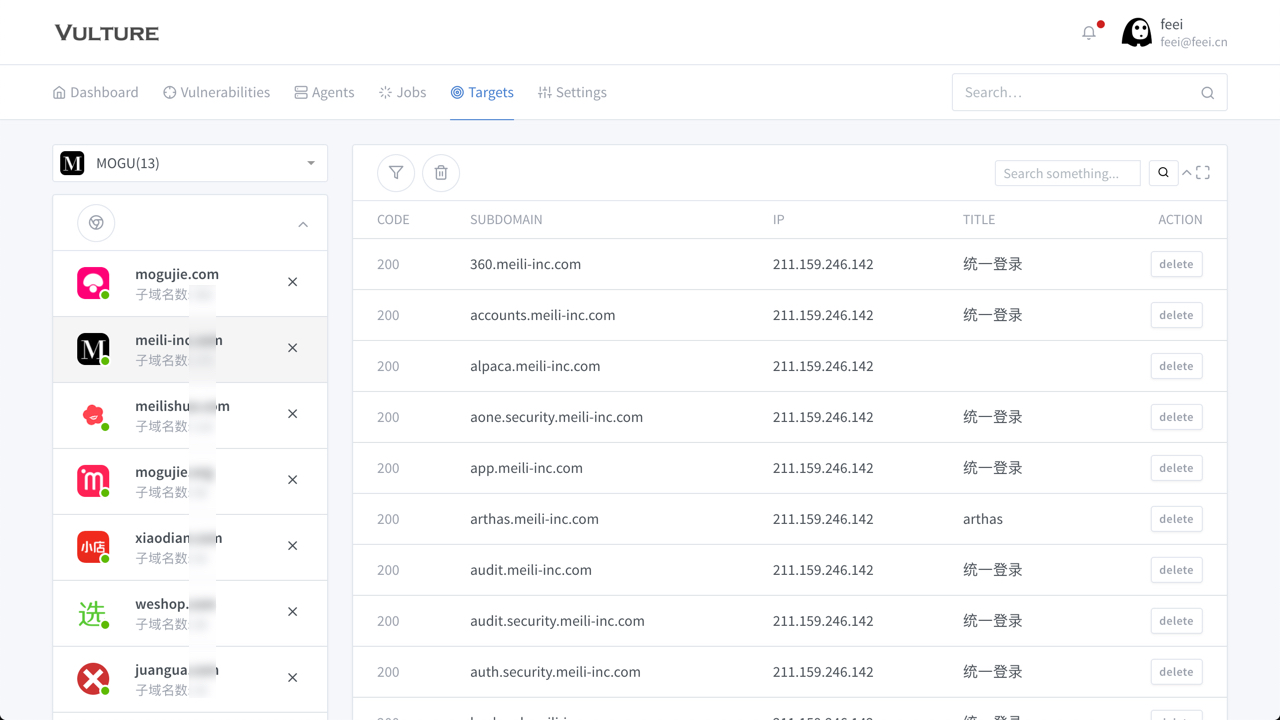This screenshot has height=720, width=1280.
Task: Click the juangua red X logo
Action: tap(93, 679)
